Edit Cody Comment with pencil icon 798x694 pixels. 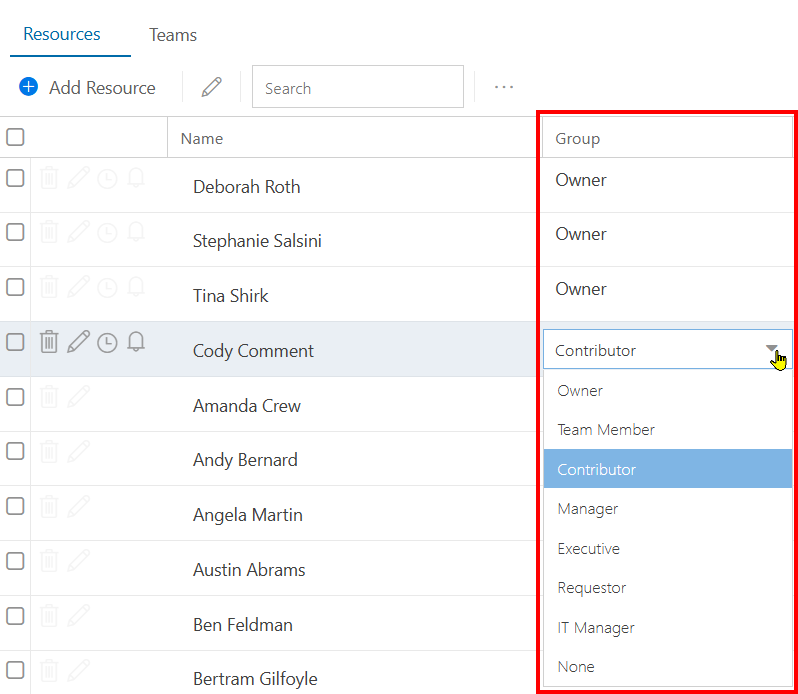pos(78,341)
